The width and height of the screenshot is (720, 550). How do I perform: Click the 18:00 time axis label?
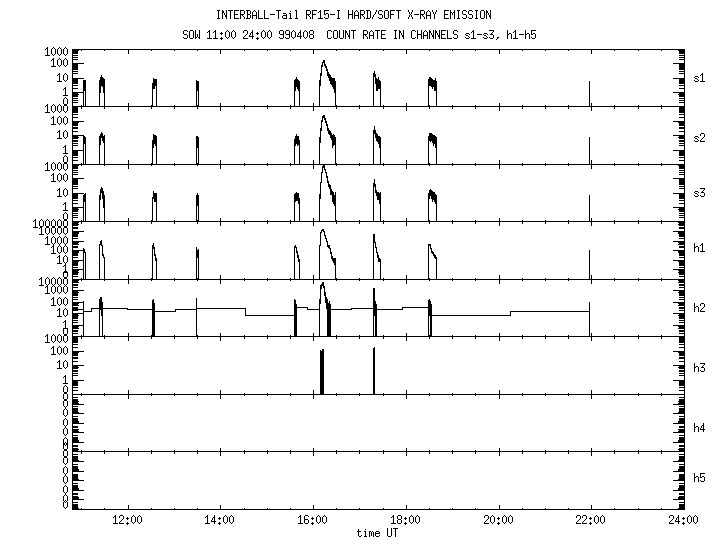(x=405, y=519)
